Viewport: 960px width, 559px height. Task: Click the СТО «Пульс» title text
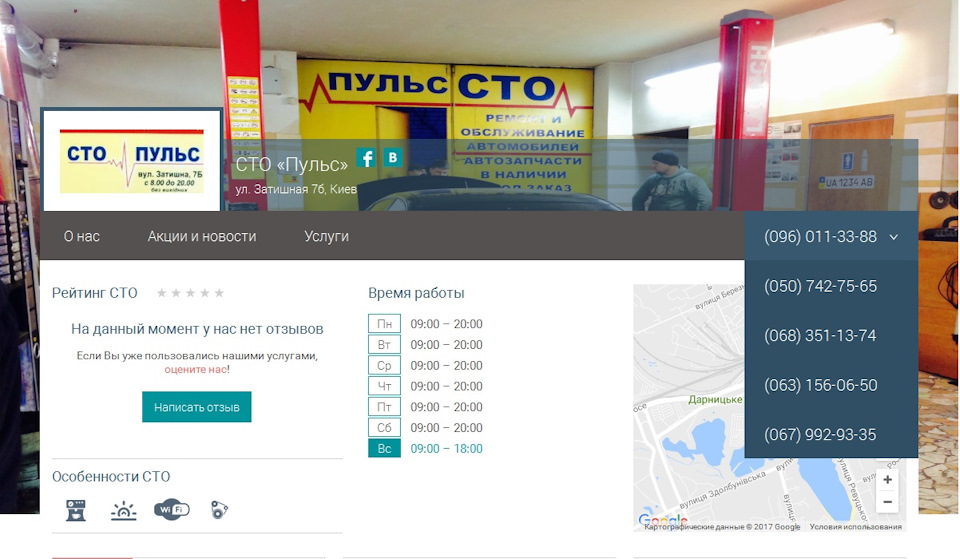tap(291, 165)
